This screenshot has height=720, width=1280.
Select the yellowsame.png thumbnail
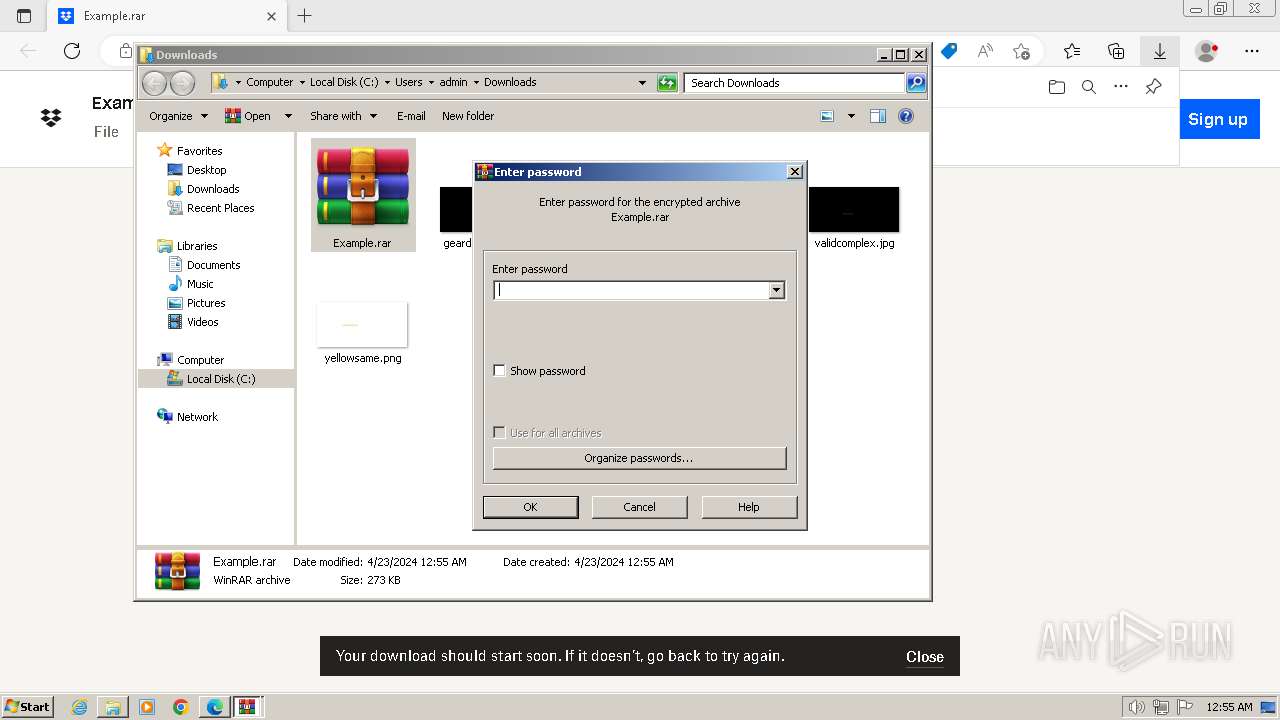(362, 325)
